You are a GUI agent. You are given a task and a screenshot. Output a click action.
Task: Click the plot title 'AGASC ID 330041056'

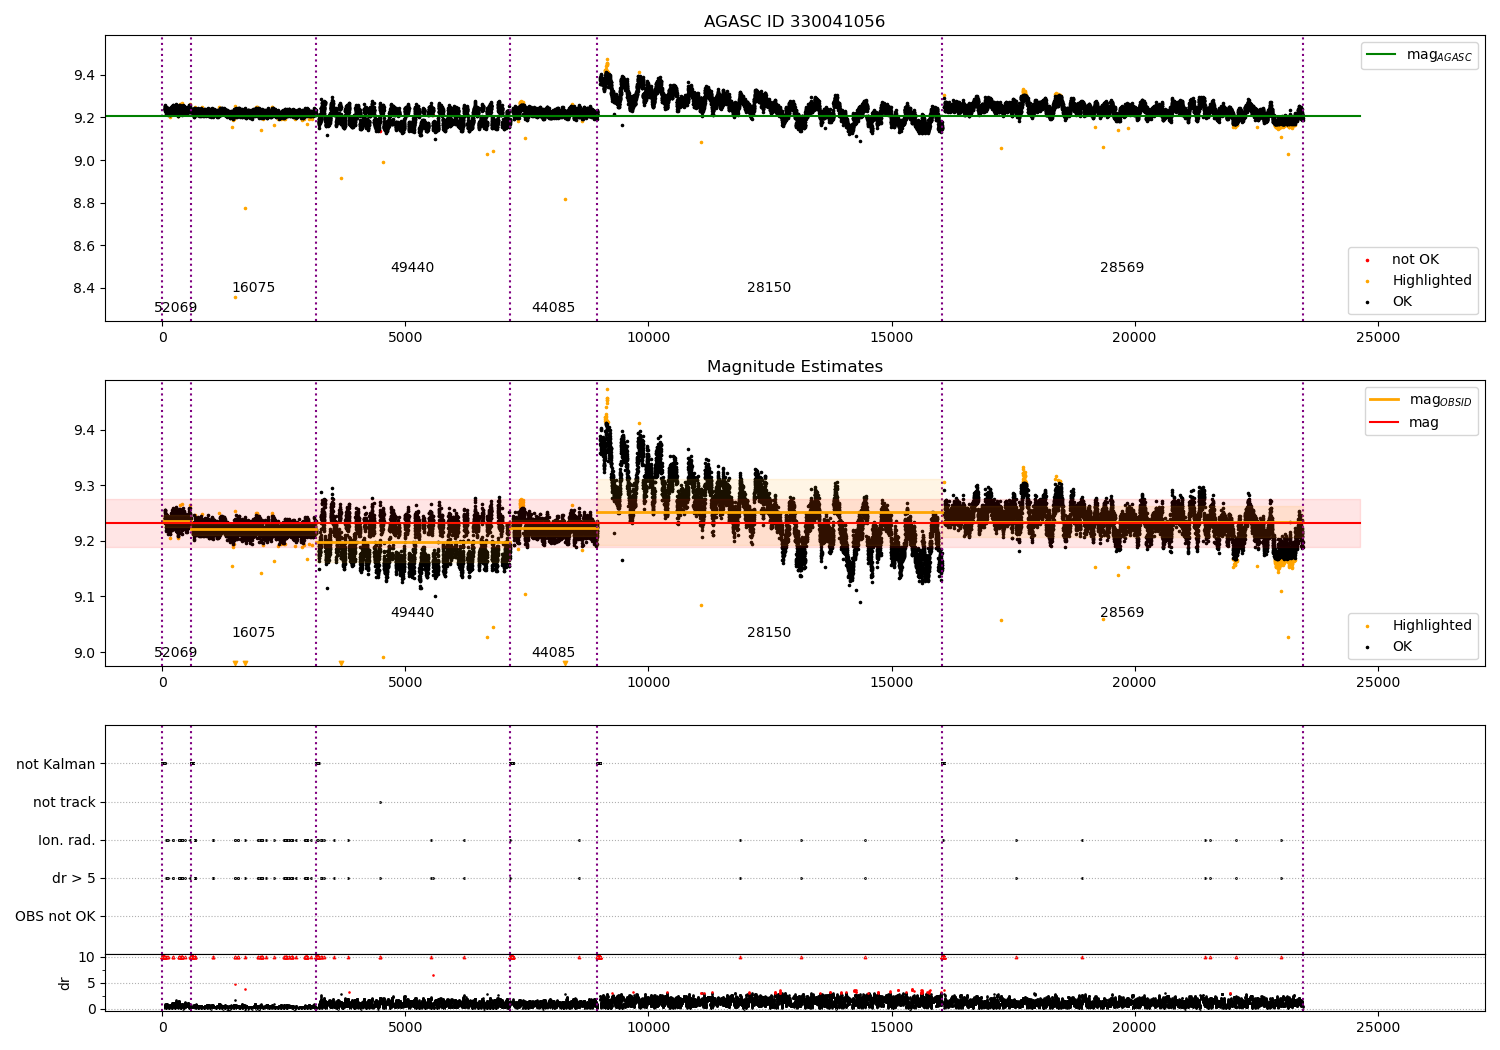click(794, 22)
